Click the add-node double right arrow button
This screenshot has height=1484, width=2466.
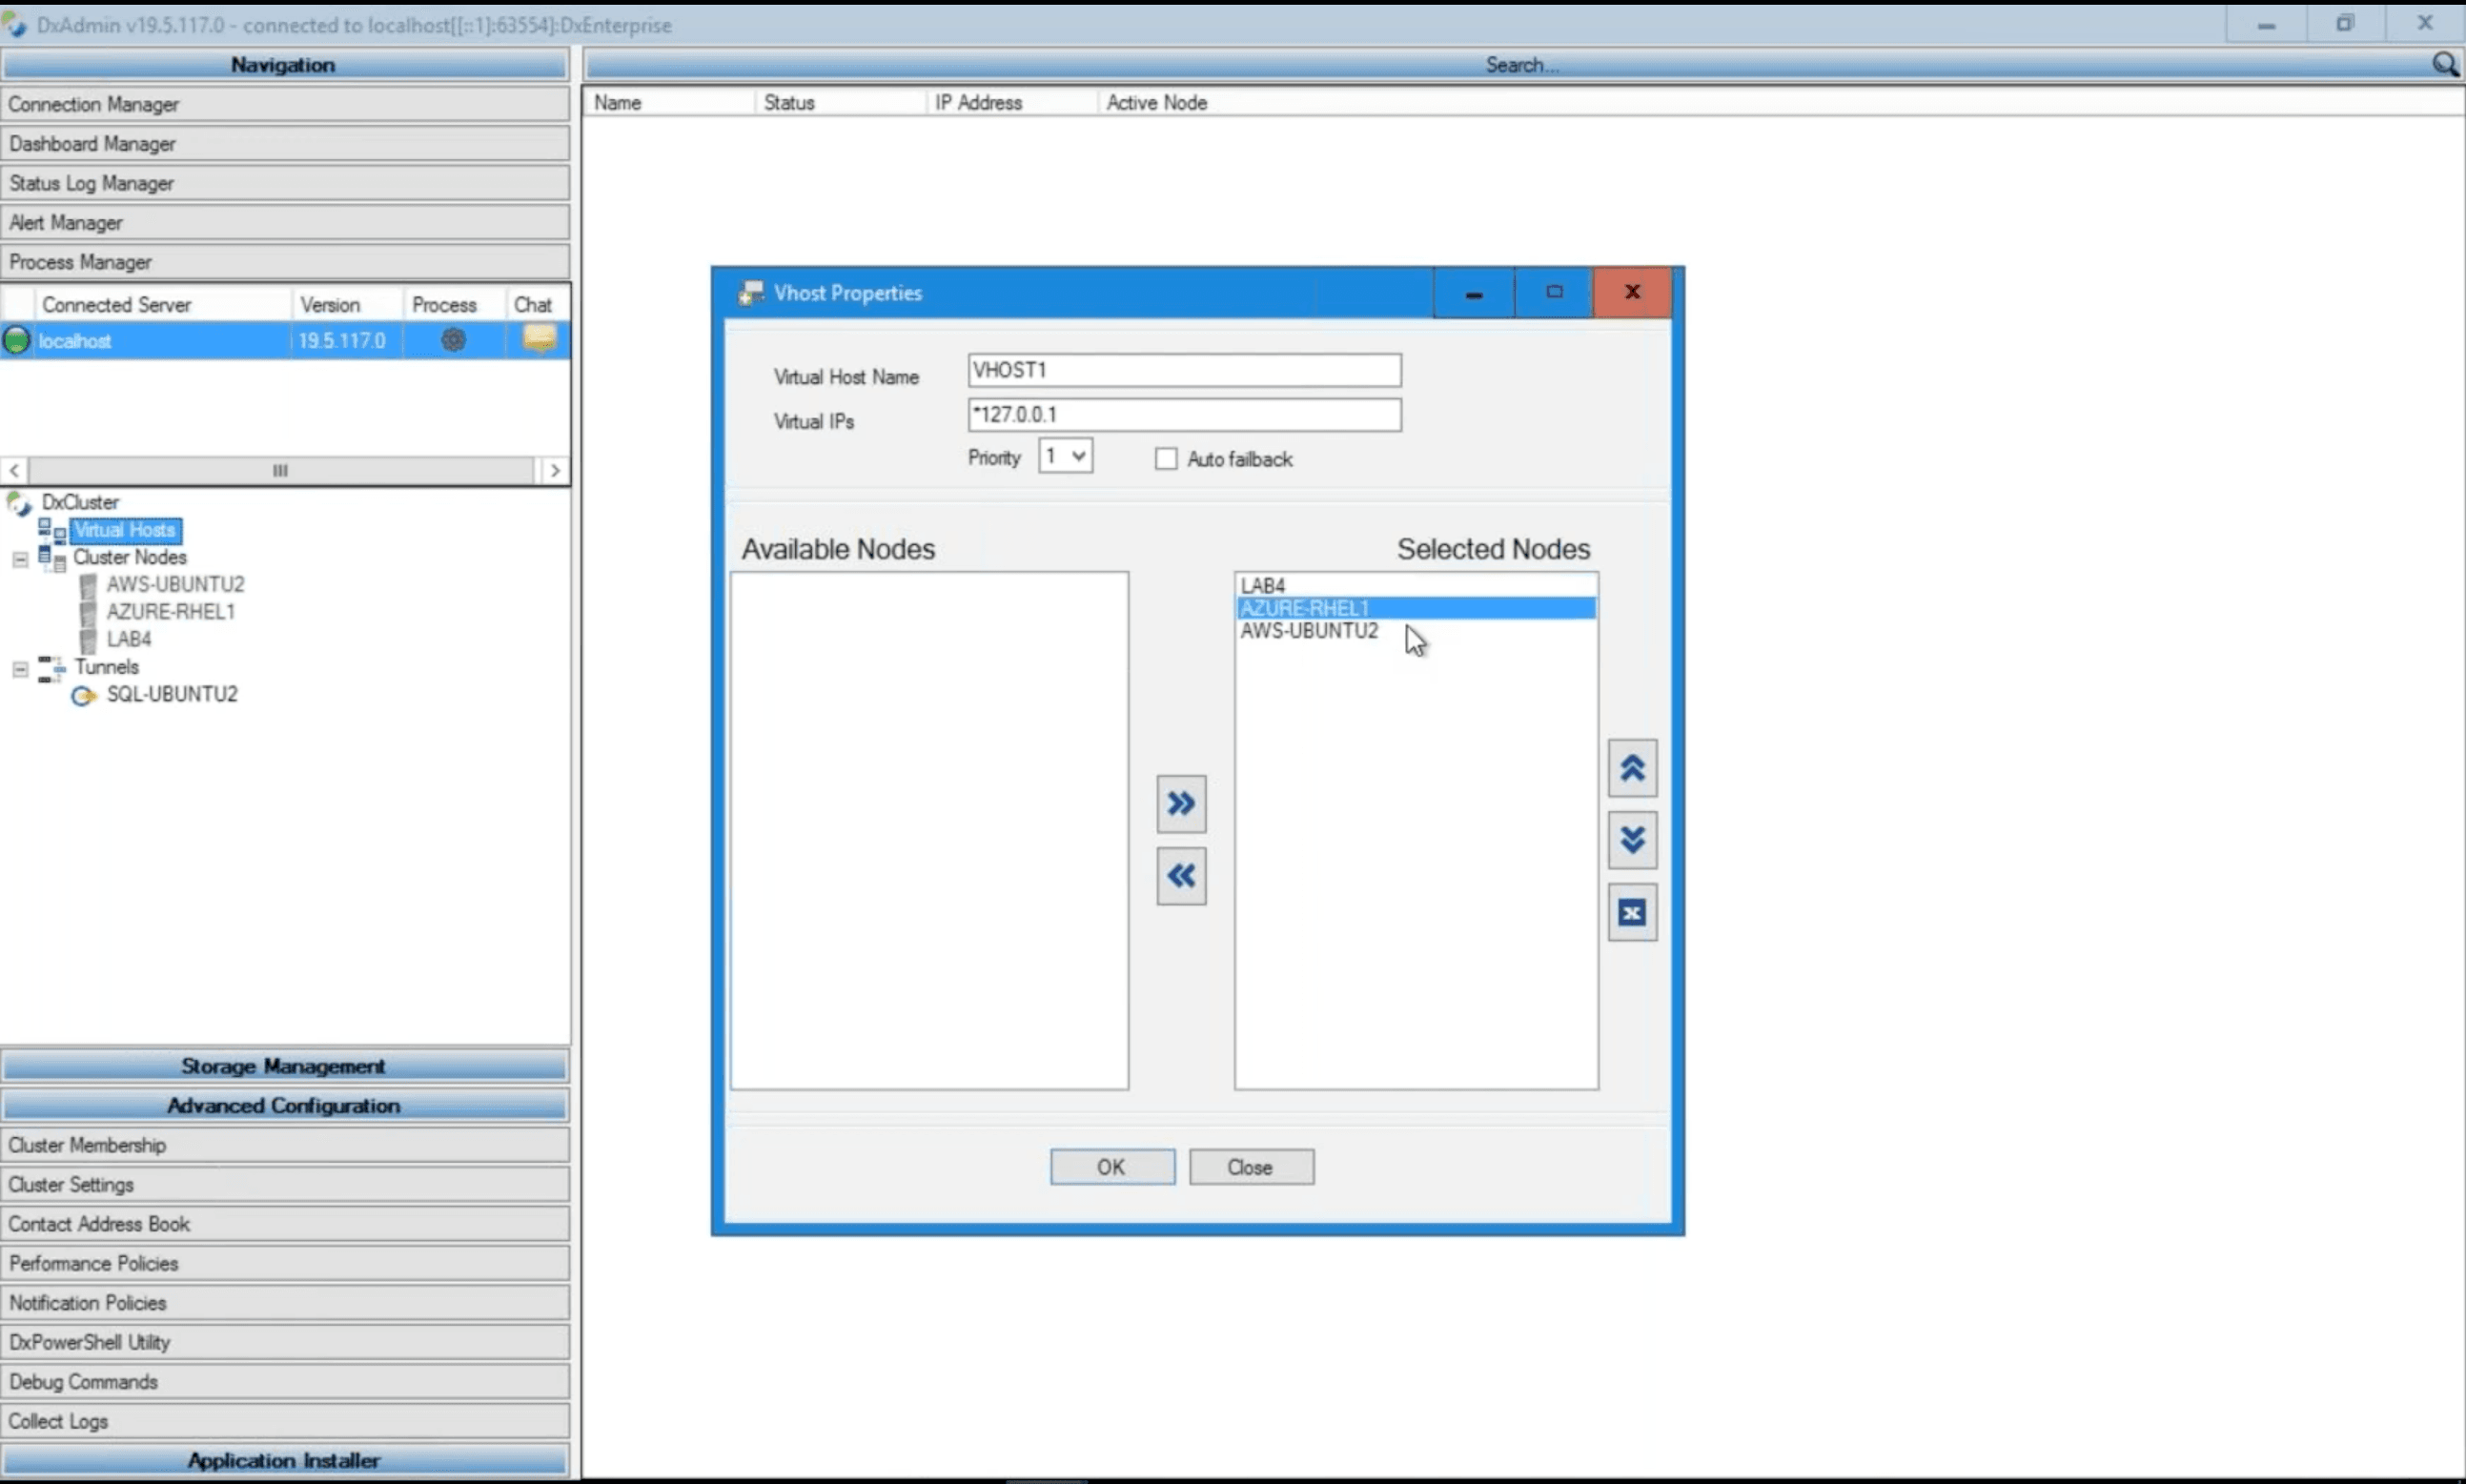[x=1181, y=803]
